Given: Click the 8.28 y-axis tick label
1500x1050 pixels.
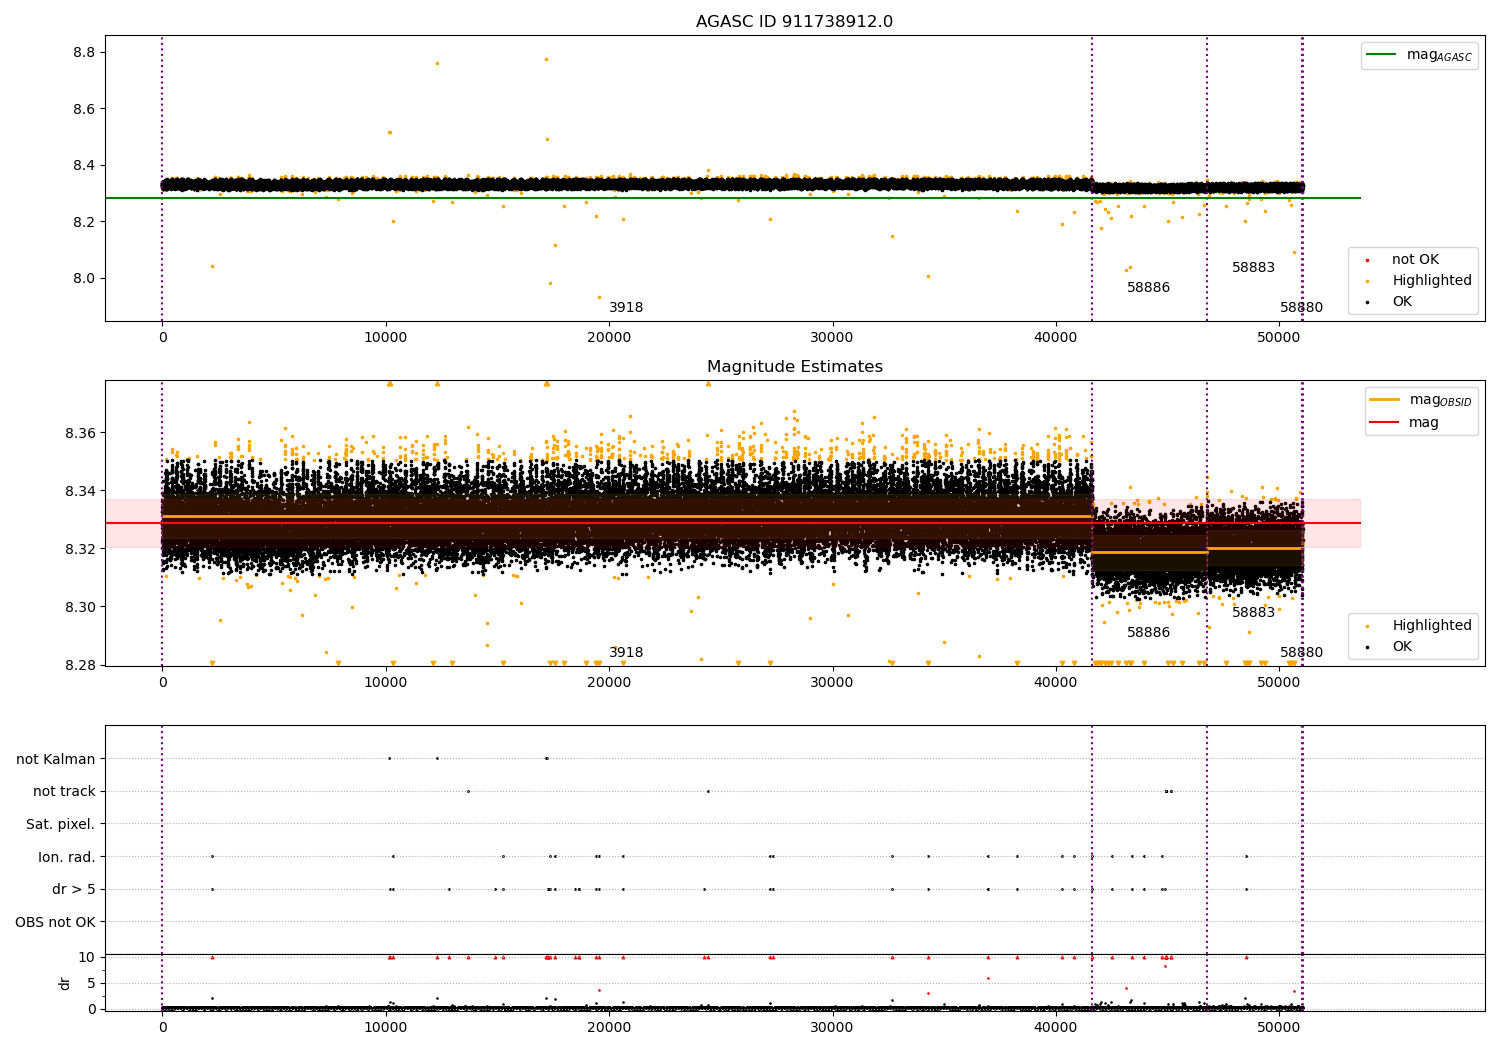Looking at the screenshot, I should (80, 665).
